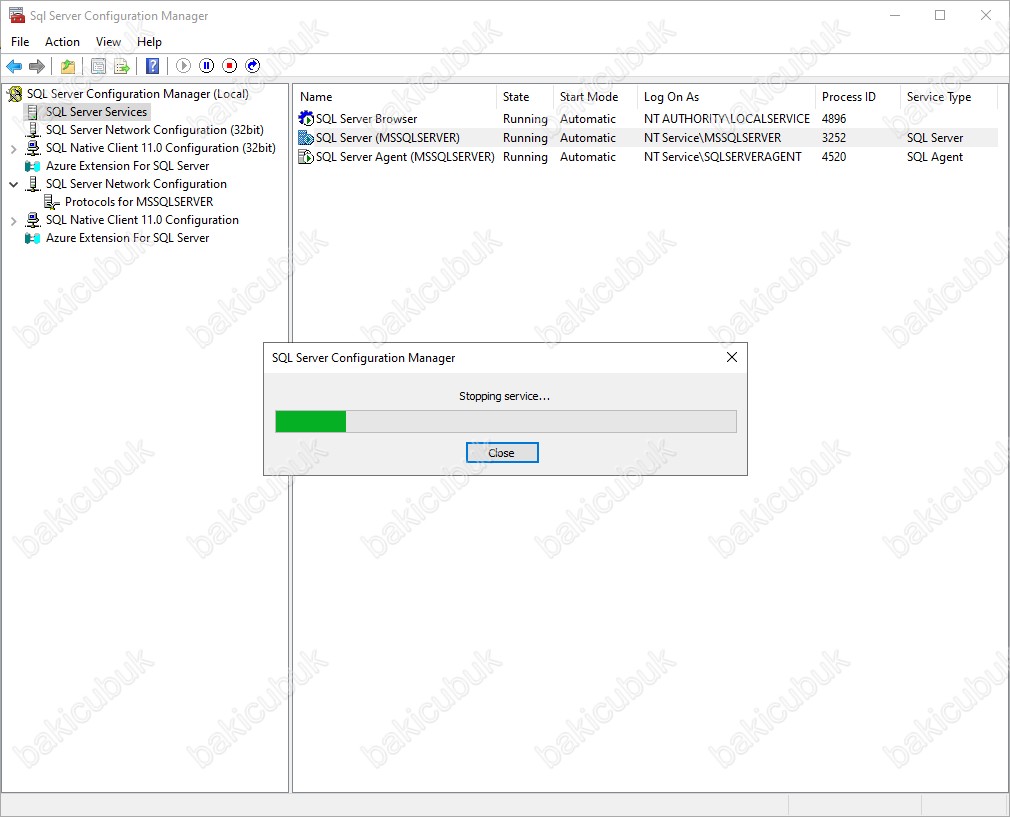This screenshot has height=817, width=1010.
Task: Click the SQL Agent service type cell
Action: pos(935,157)
